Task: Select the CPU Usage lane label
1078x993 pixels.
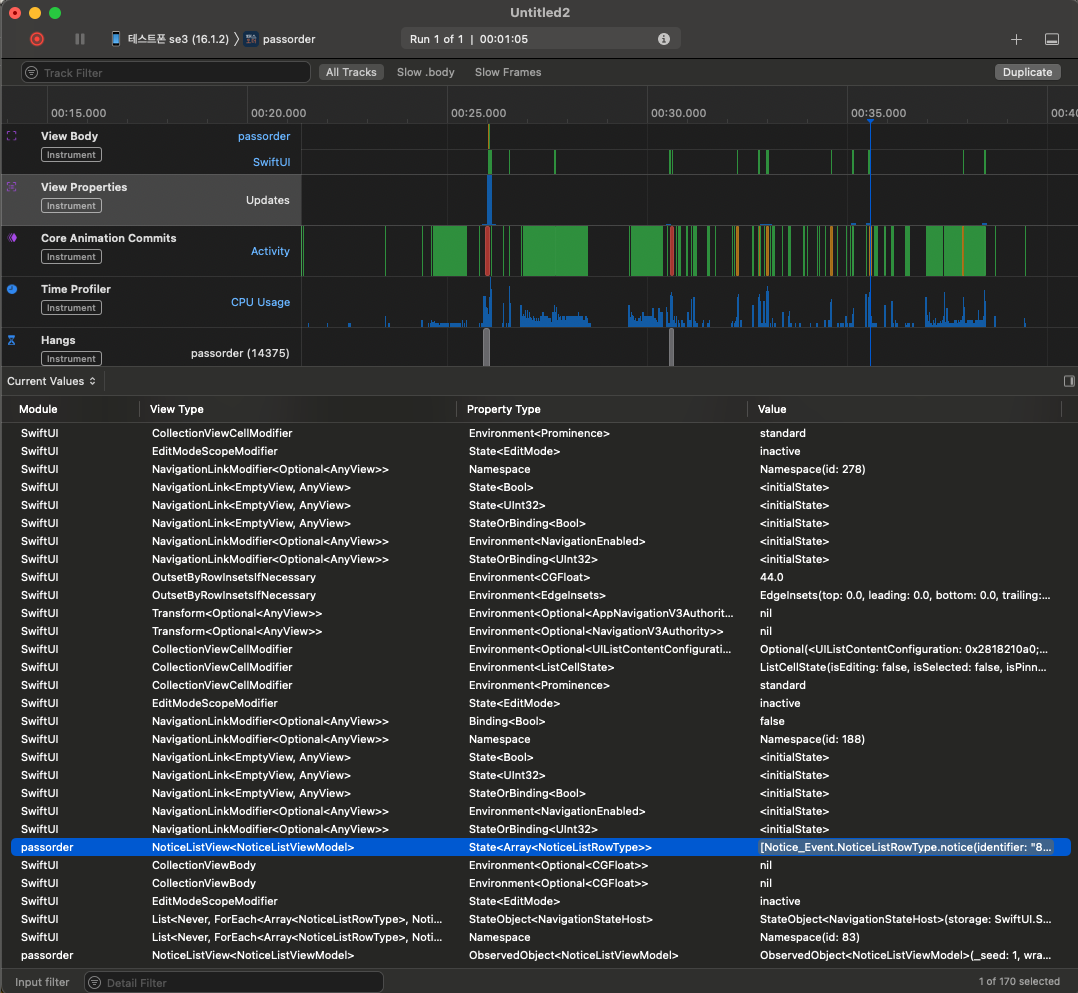Action: [261, 302]
